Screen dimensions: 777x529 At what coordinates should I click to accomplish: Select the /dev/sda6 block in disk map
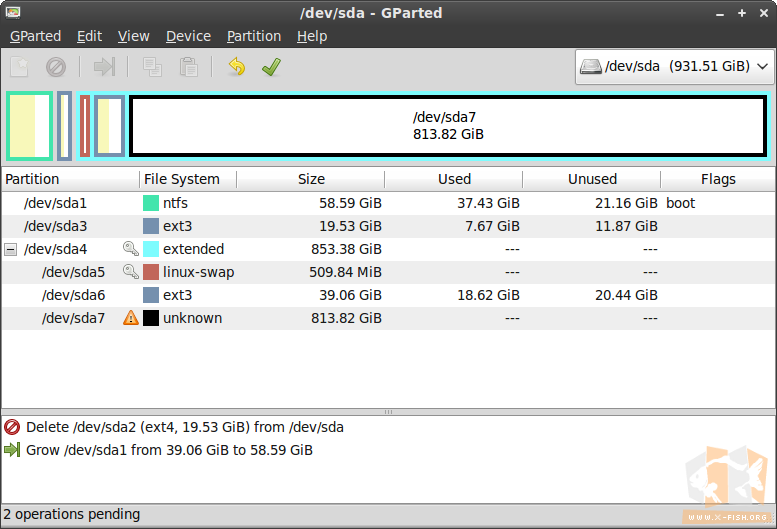[109, 126]
